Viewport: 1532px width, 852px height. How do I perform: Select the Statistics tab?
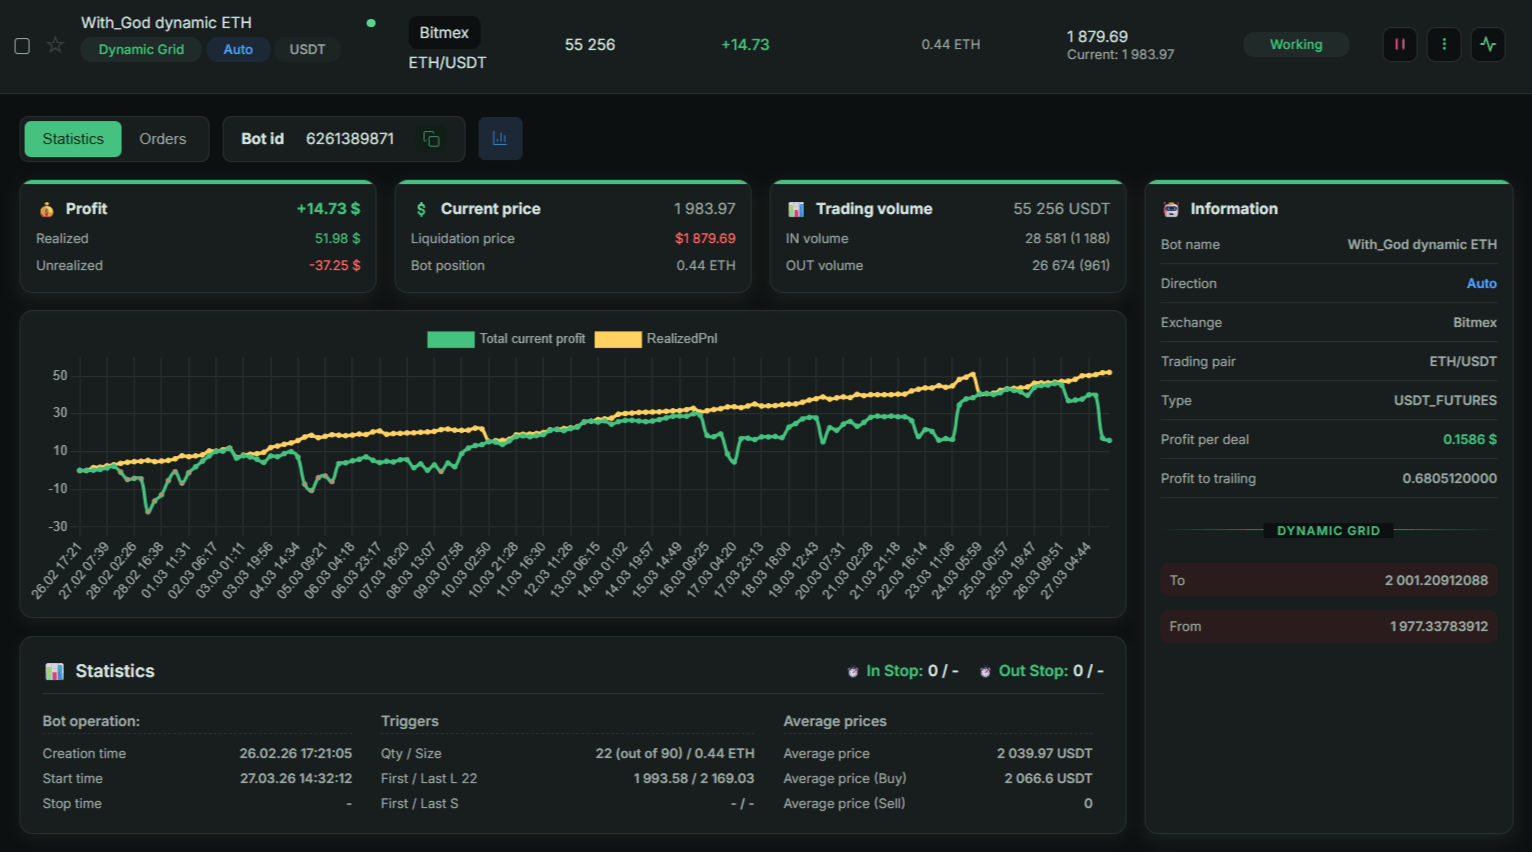pyautogui.click(x=73, y=139)
